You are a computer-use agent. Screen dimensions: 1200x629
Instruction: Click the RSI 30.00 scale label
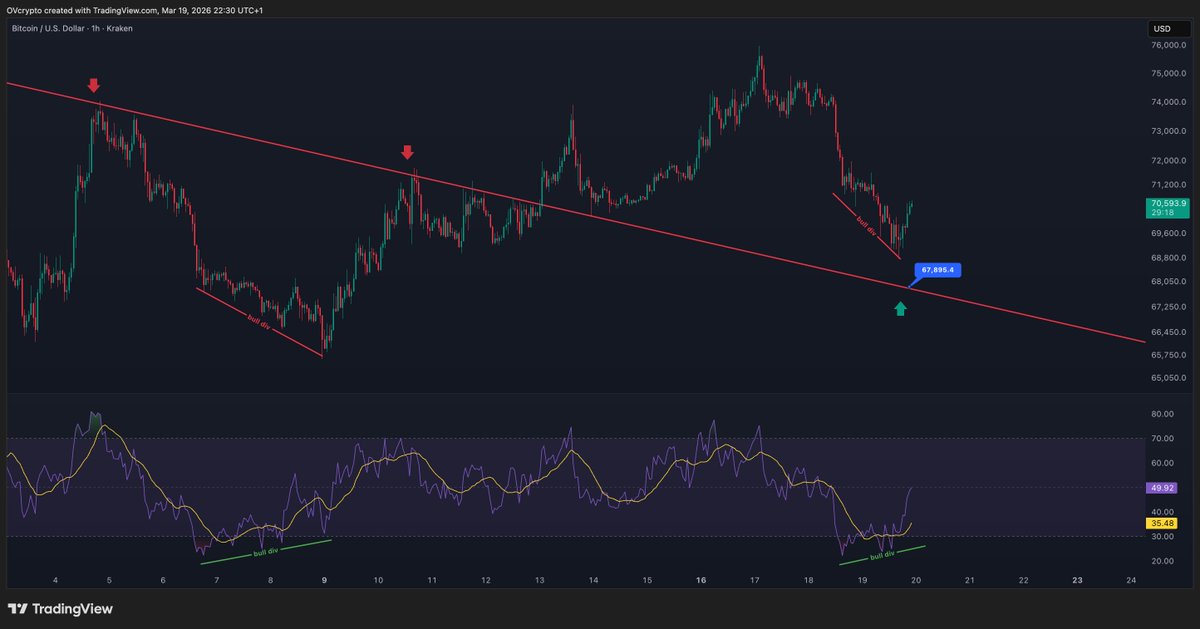tap(1162, 537)
